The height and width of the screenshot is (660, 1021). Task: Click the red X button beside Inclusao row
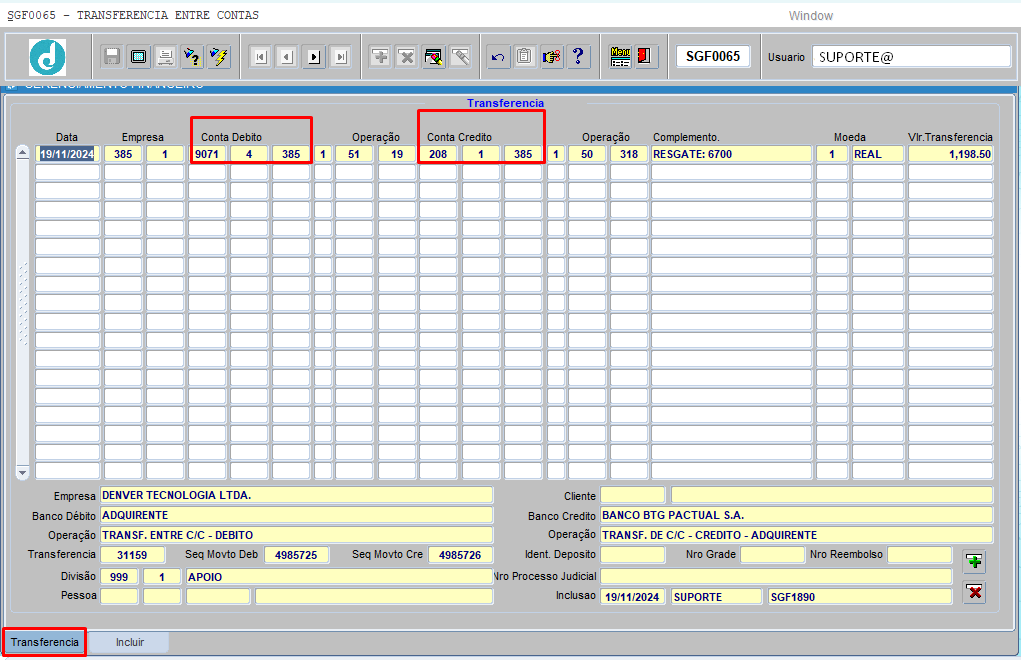[x=974, y=593]
